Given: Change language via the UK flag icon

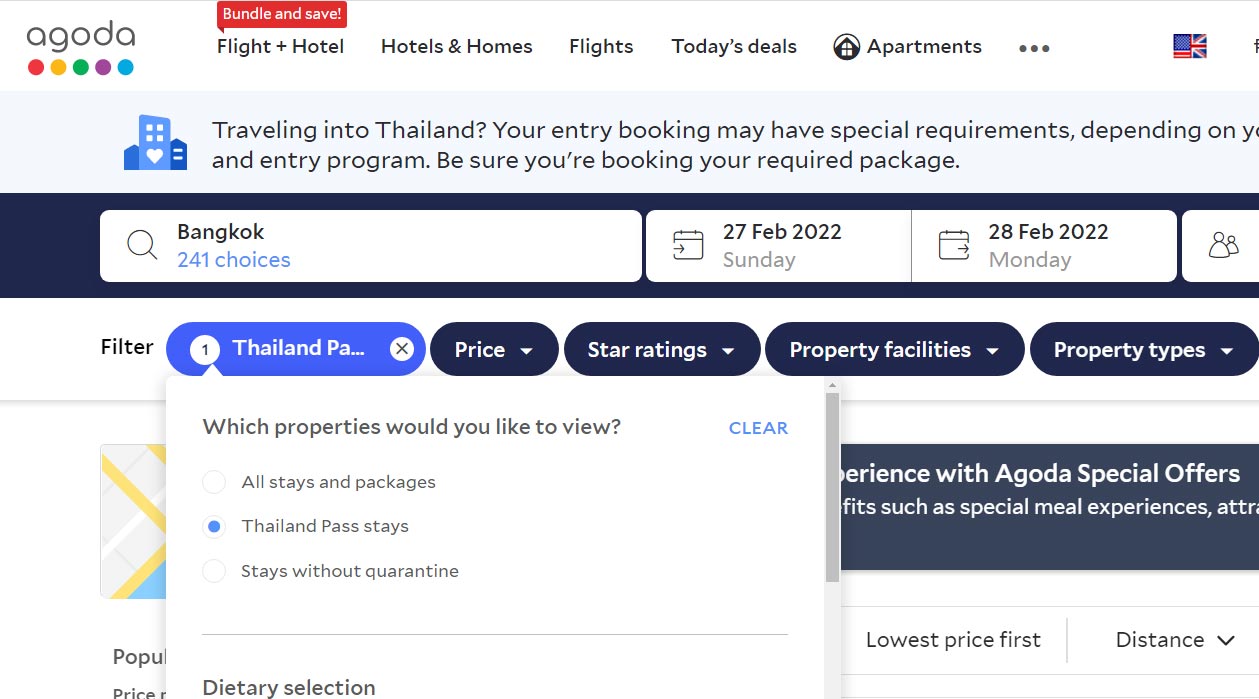Looking at the screenshot, I should point(1189,44).
